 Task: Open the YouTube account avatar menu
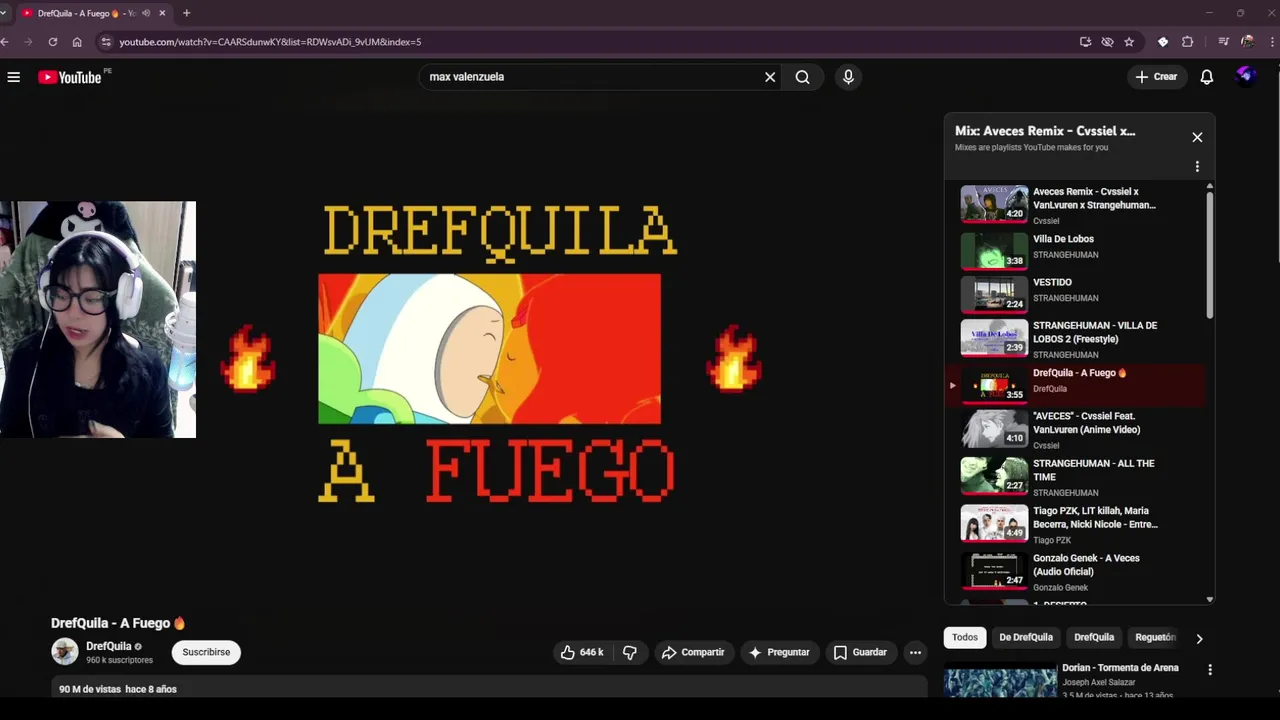(x=1246, y=76)
